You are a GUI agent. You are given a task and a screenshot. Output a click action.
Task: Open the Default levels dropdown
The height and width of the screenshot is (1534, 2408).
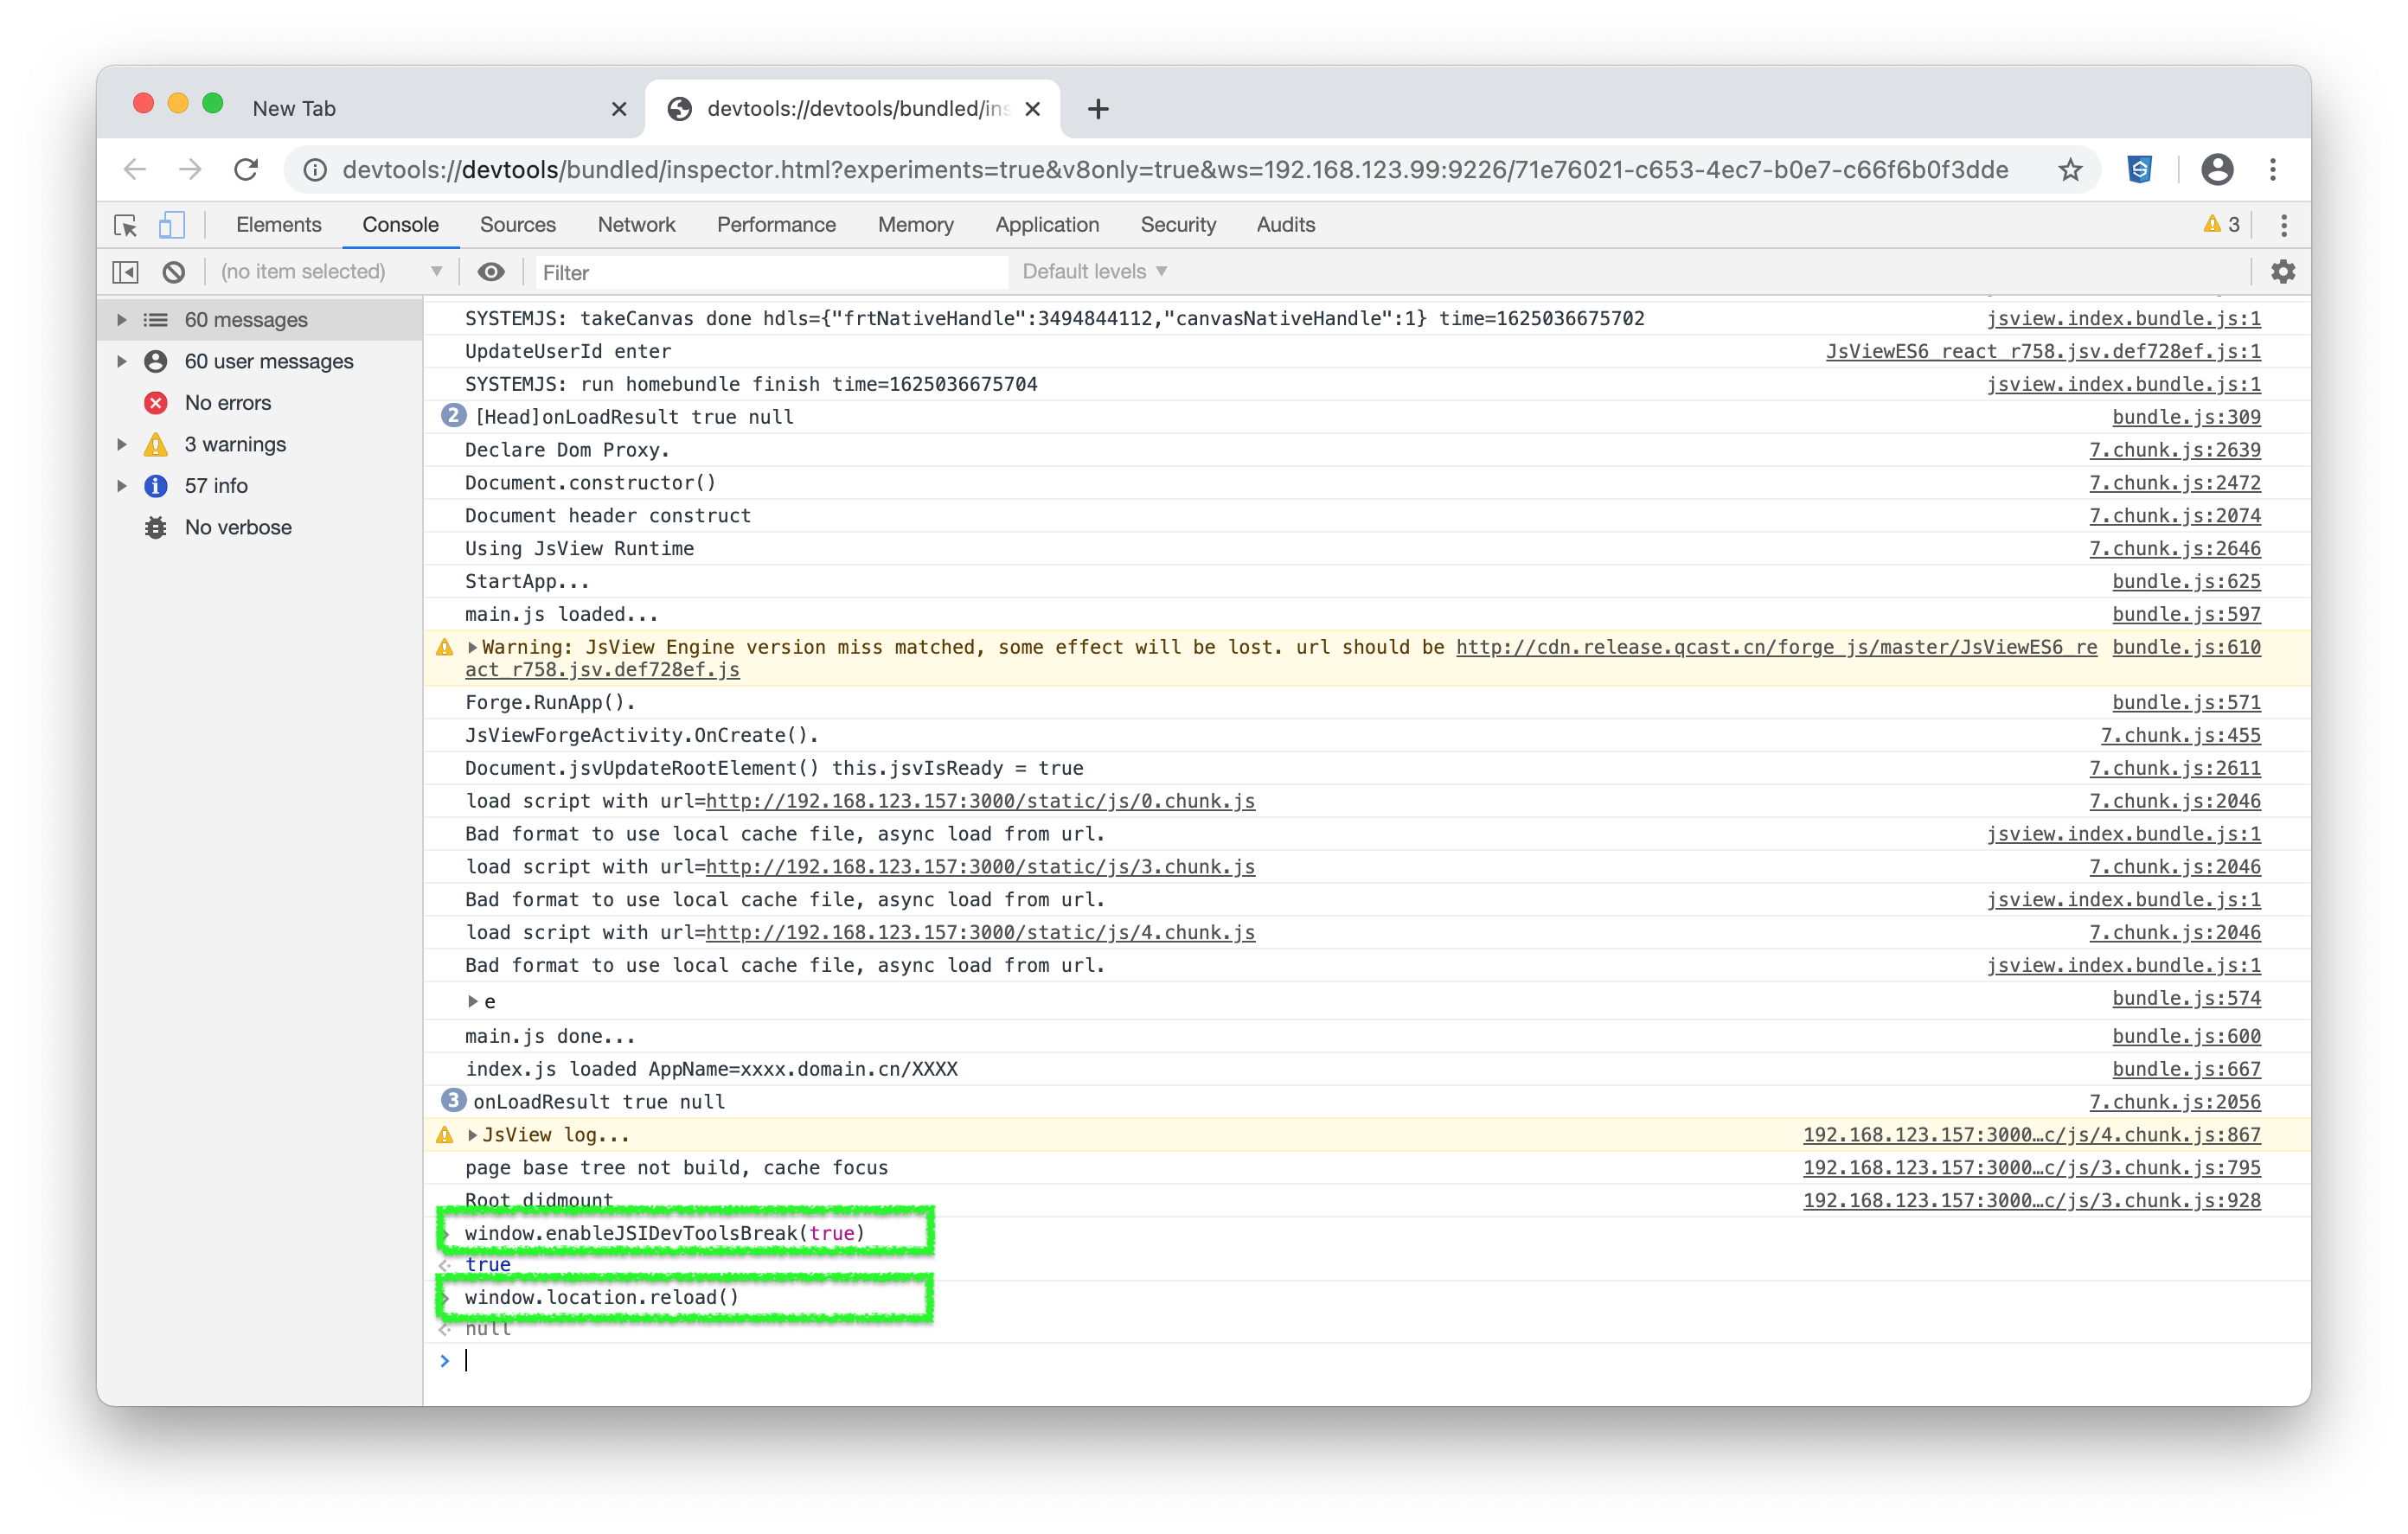(x=1094, y=272)
